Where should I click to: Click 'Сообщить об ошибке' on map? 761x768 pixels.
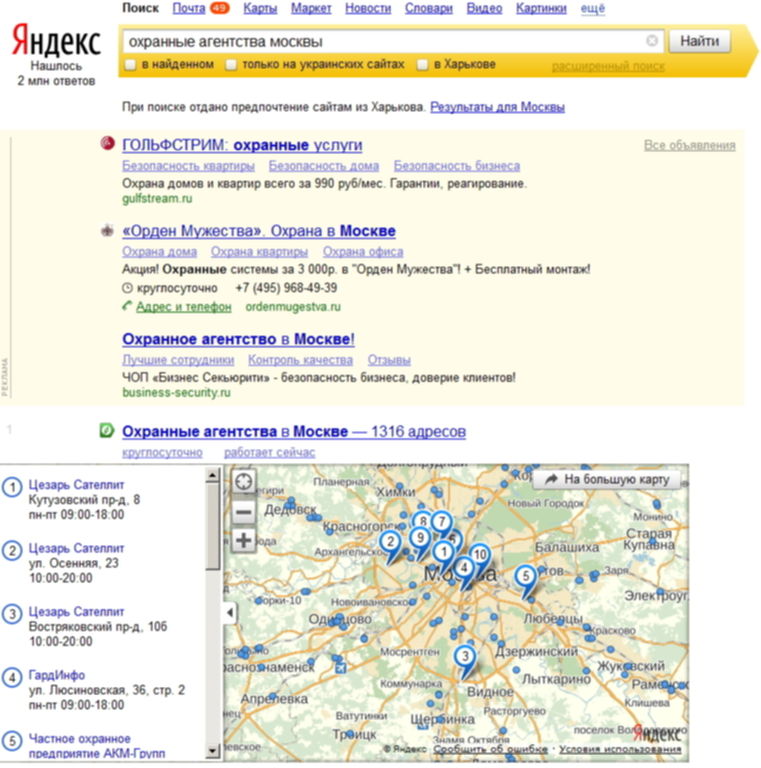pos(490,749)
